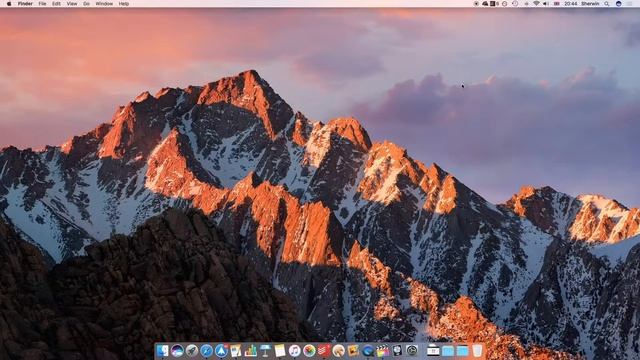
Task: Open the Pages document app in Dock
Action: (236, 351)
